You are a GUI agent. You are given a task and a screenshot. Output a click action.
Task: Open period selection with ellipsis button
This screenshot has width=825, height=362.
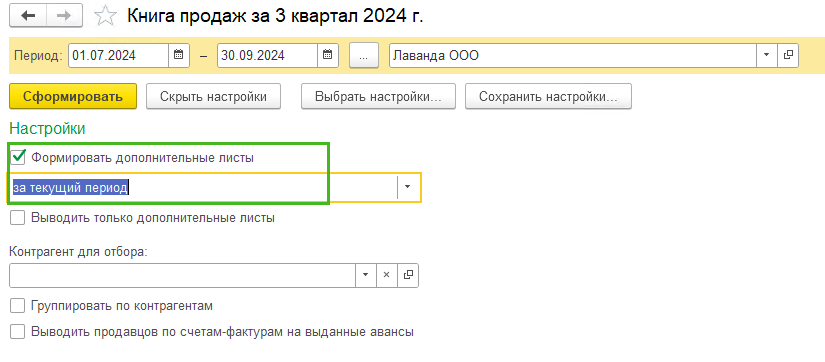364,56
